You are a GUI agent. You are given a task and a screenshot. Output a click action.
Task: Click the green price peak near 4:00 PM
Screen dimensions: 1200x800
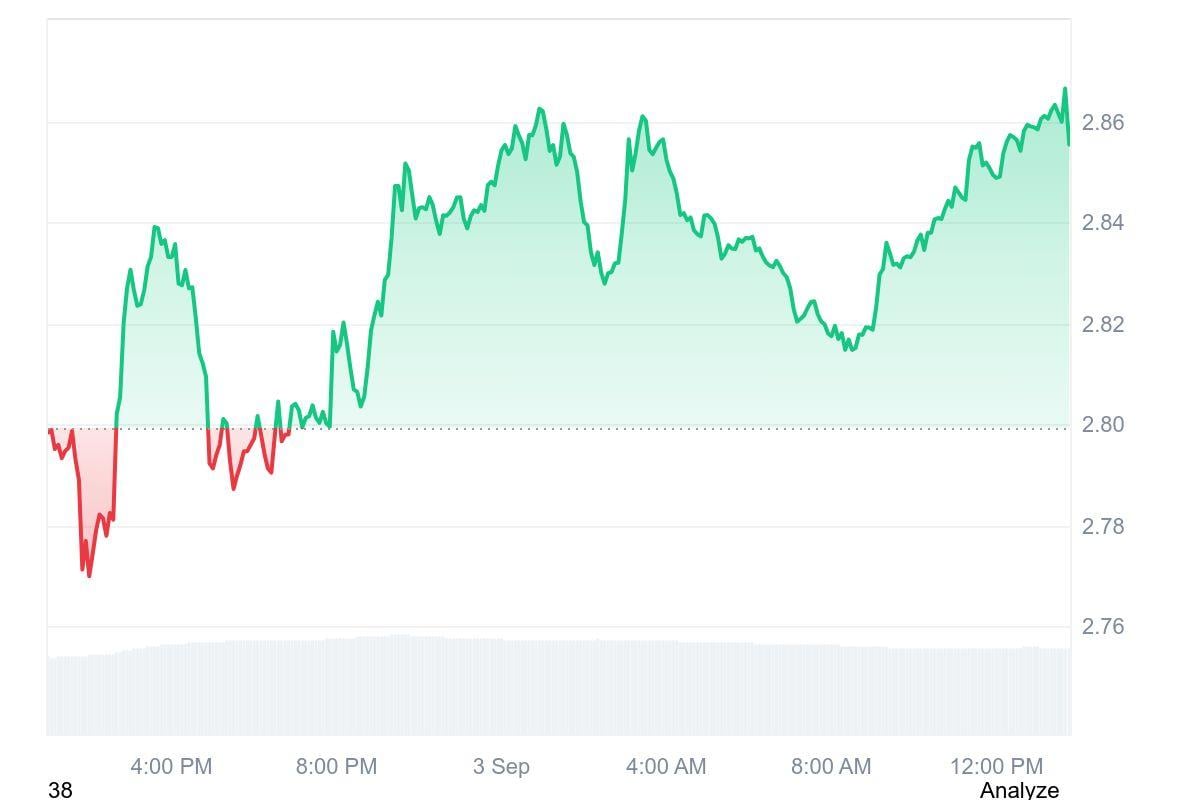155,228
